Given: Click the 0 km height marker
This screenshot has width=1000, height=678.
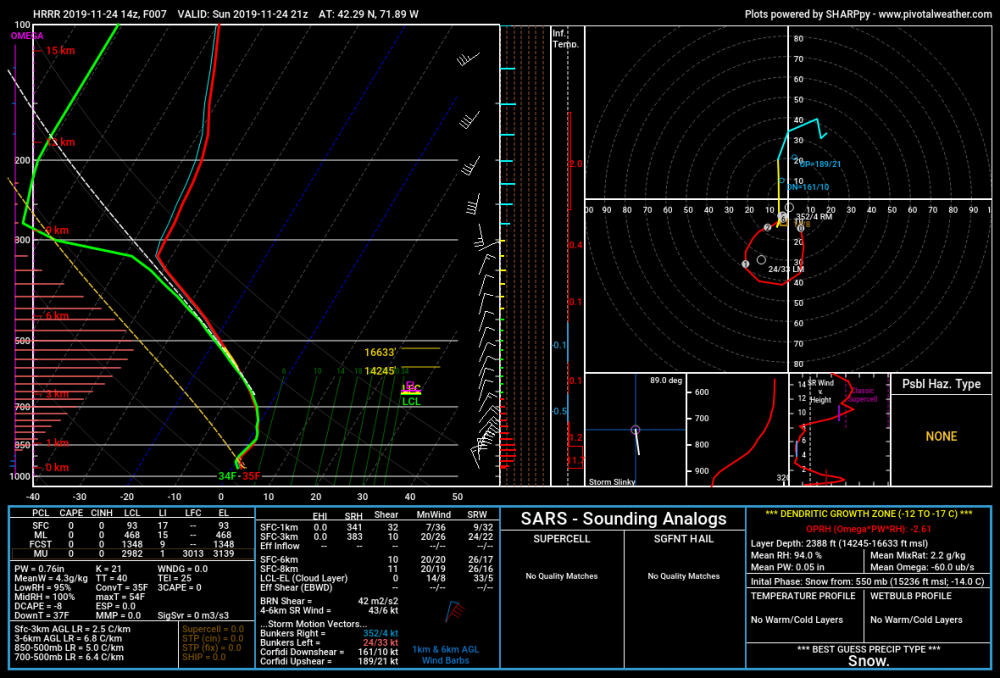Looking at the screenshot, I should 57,468.
